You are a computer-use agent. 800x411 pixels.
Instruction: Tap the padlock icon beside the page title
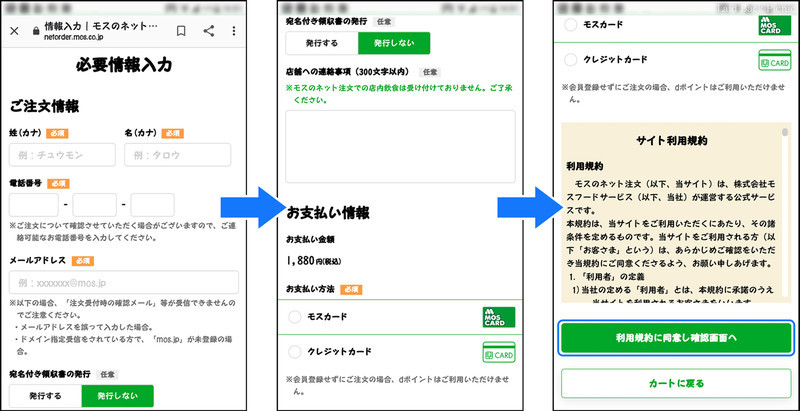[35, 31]
